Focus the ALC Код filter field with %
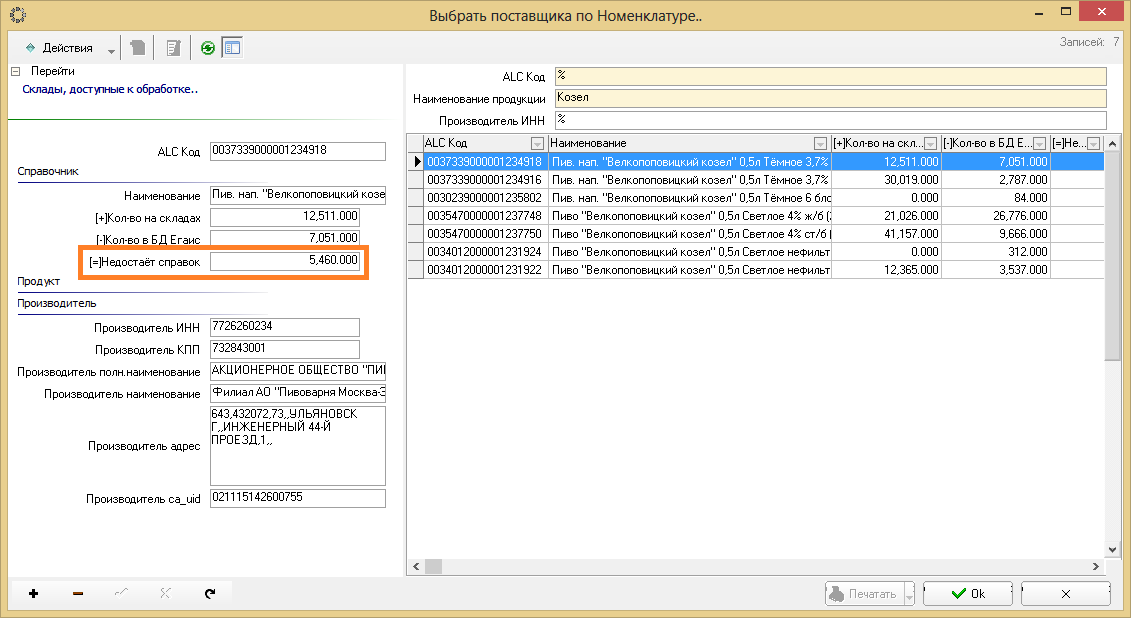The width and height of the screenshot is (1131, 618). [x=830, y=76]
